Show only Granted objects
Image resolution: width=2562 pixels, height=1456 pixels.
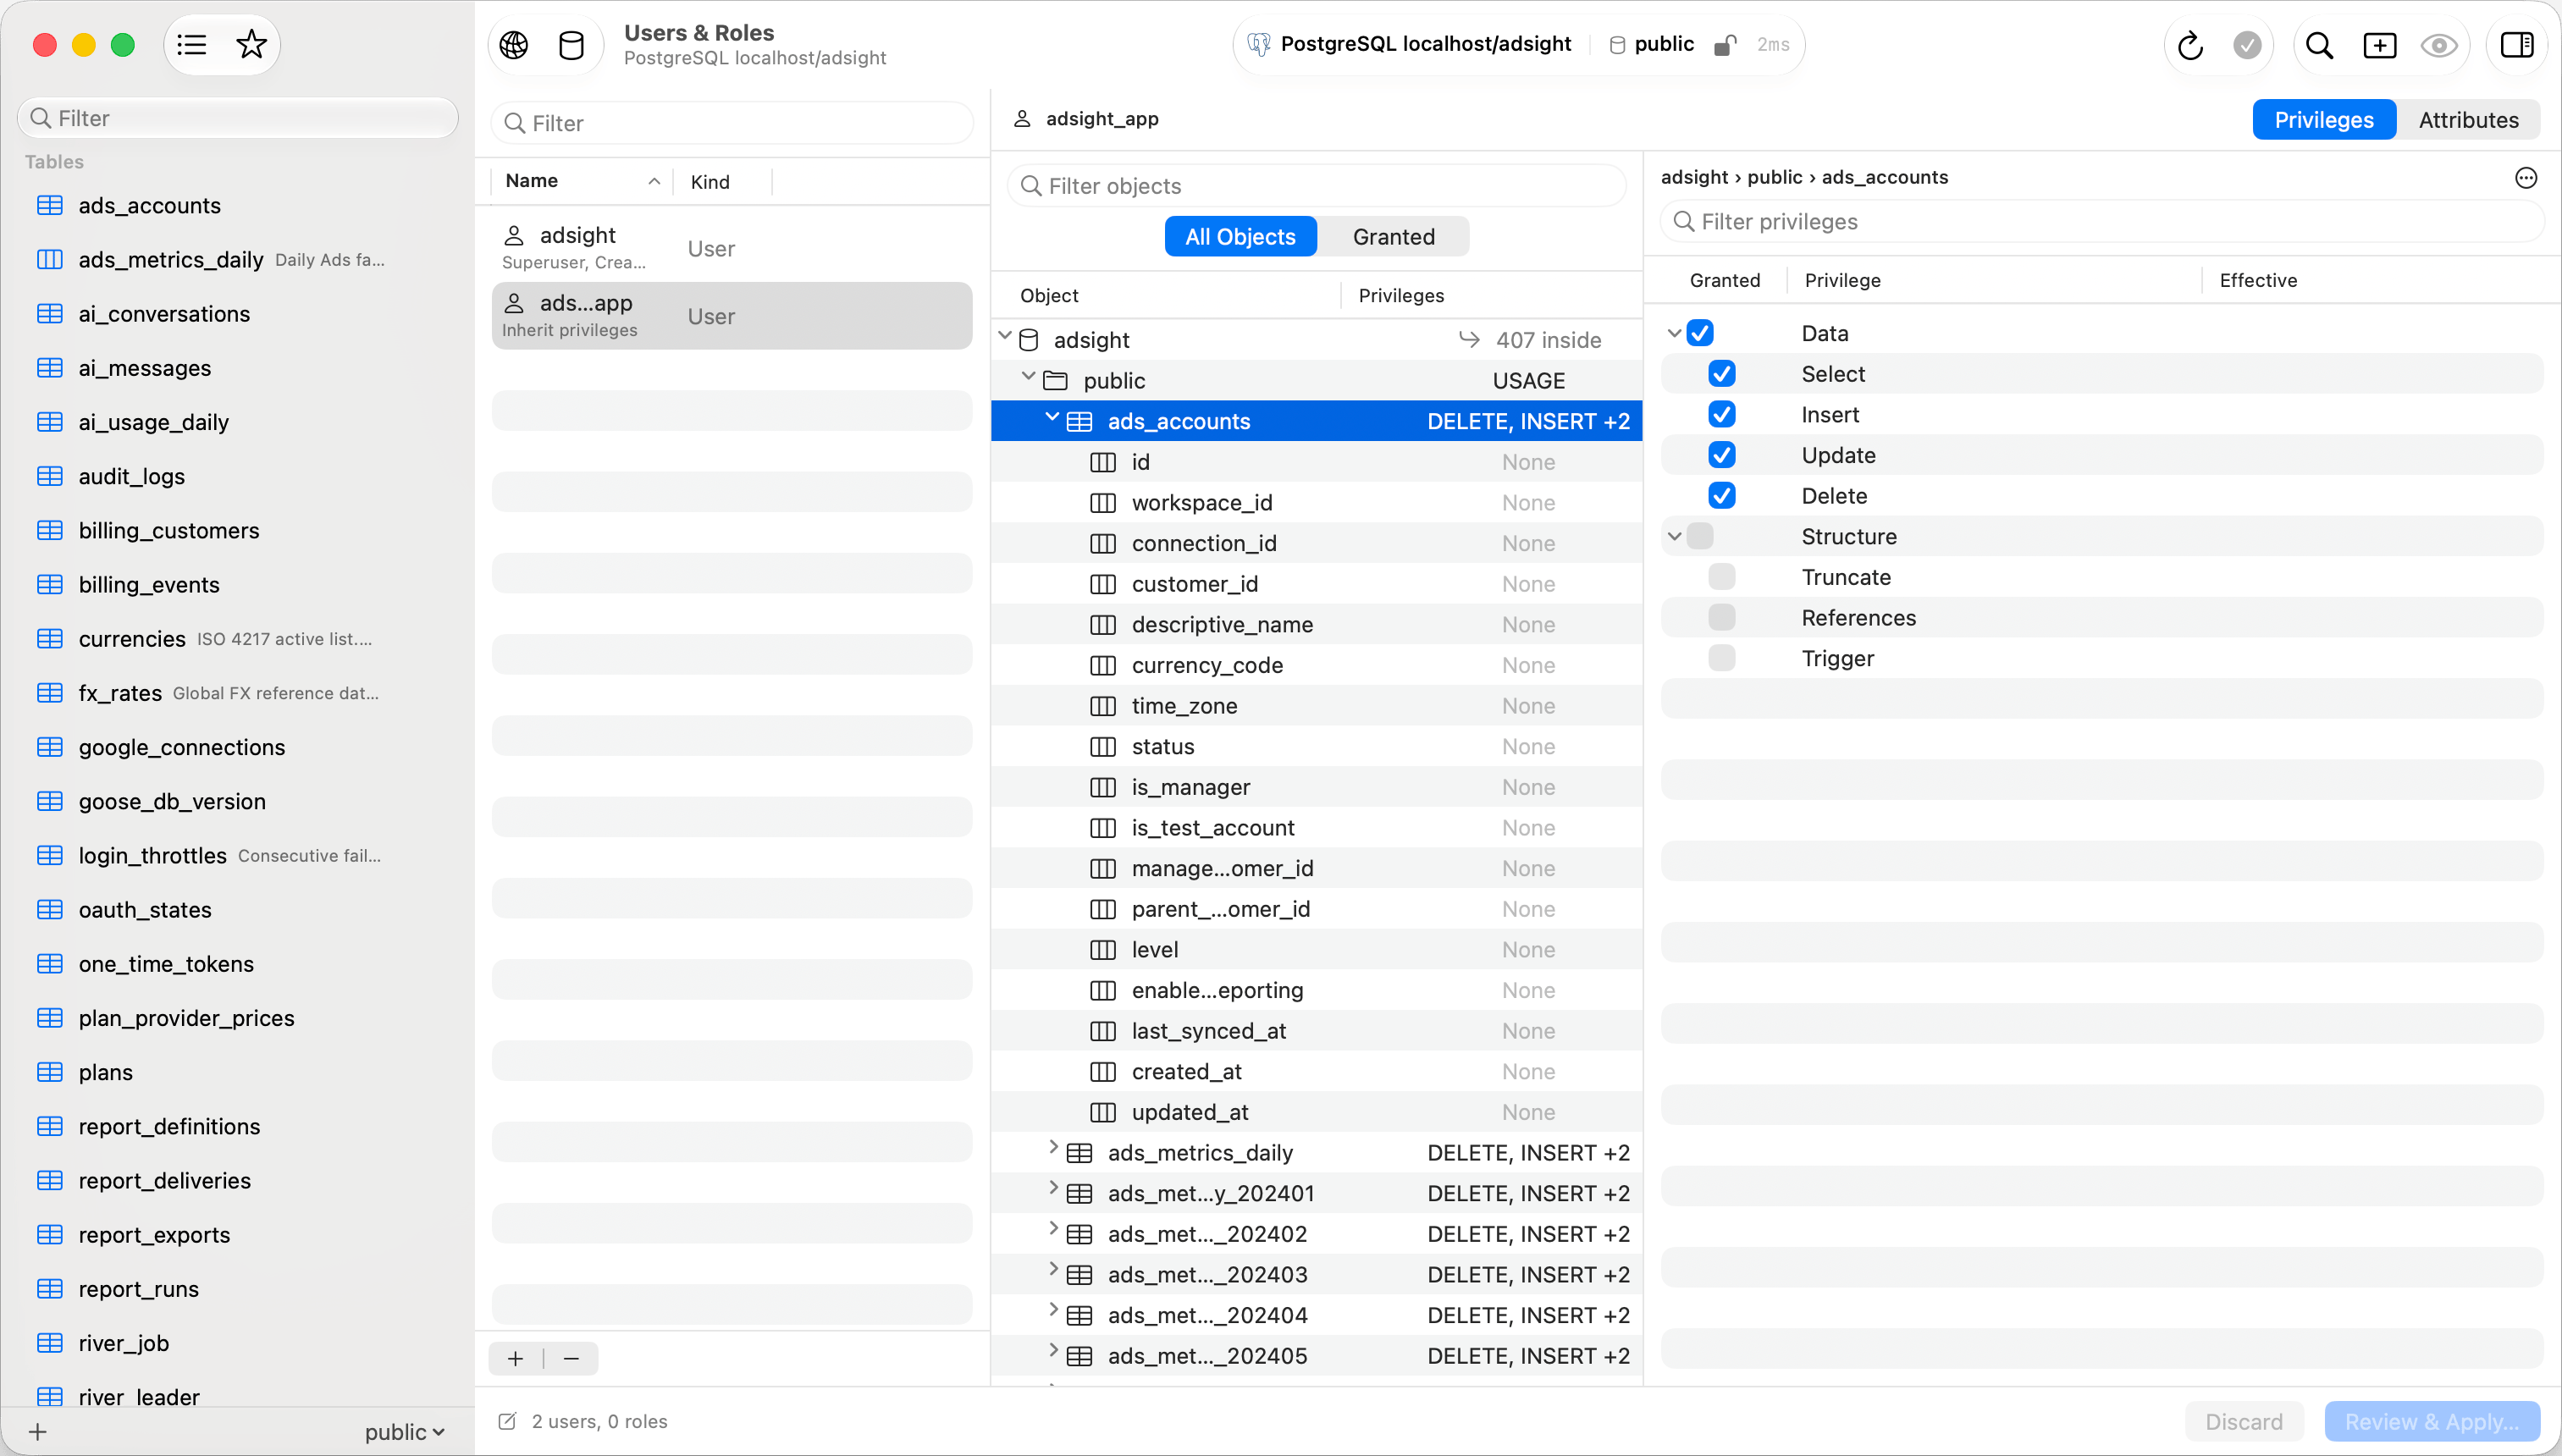(1393, 237)
